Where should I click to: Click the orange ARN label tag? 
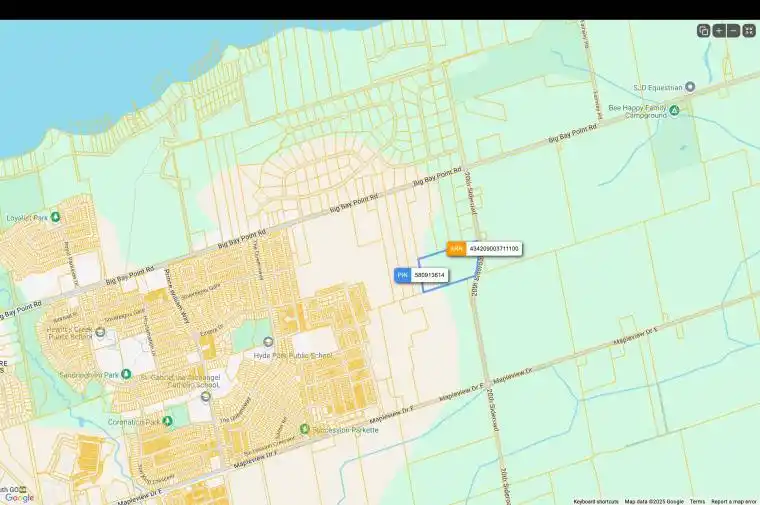pyautogui.click(x=456, y=248)
